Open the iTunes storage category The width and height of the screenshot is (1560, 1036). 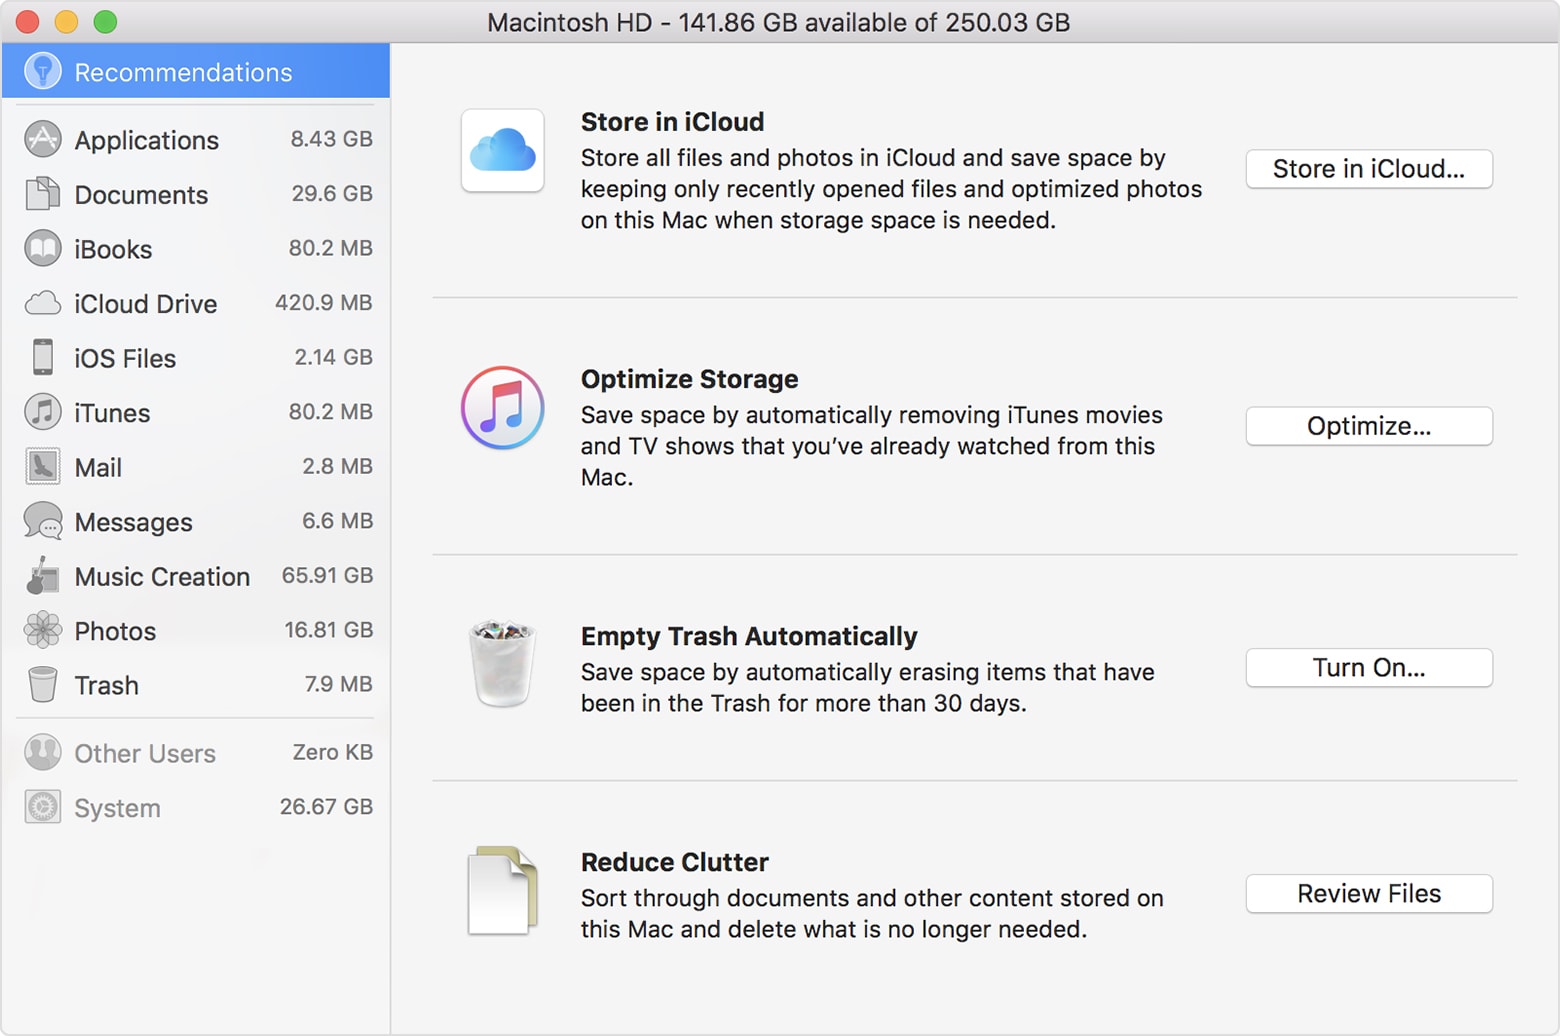point(112,413)
